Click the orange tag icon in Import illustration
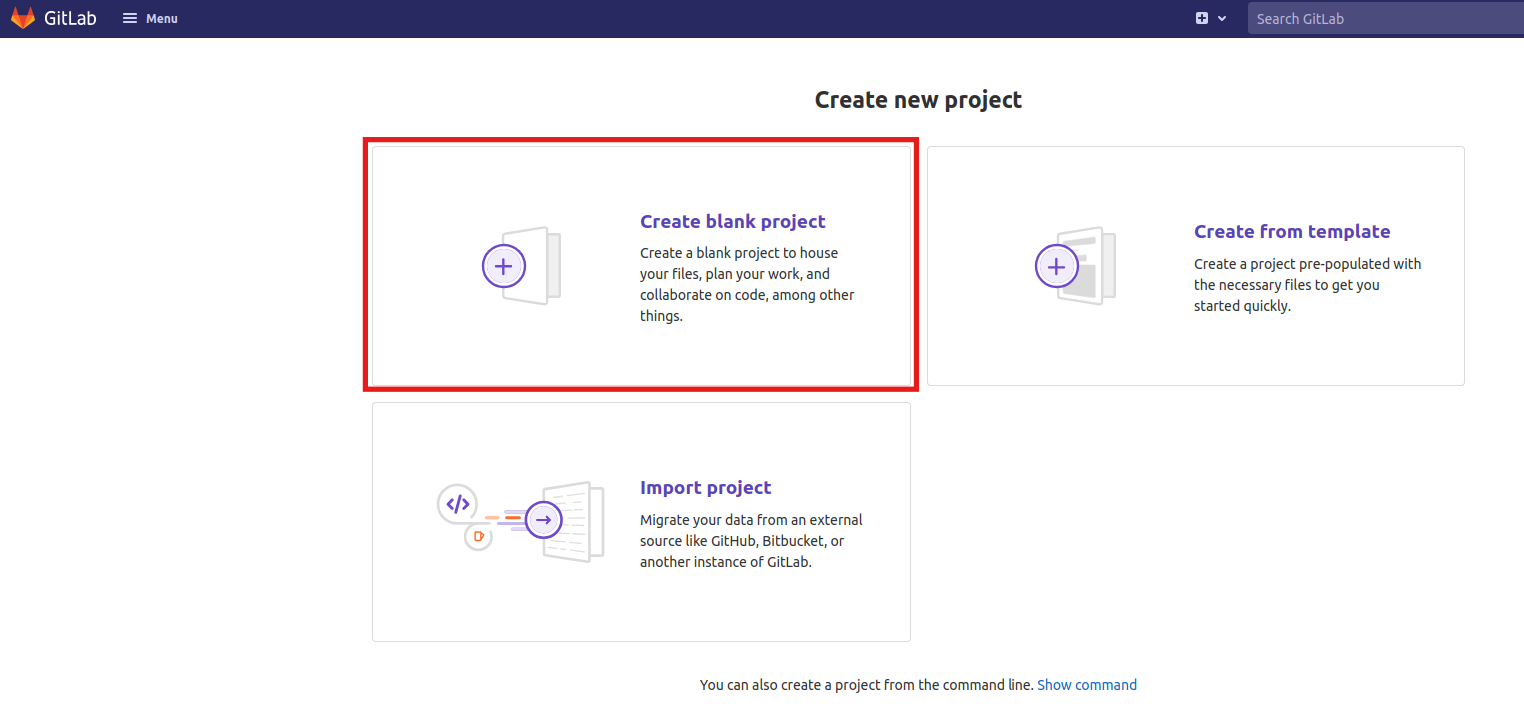 pos(478,537)
